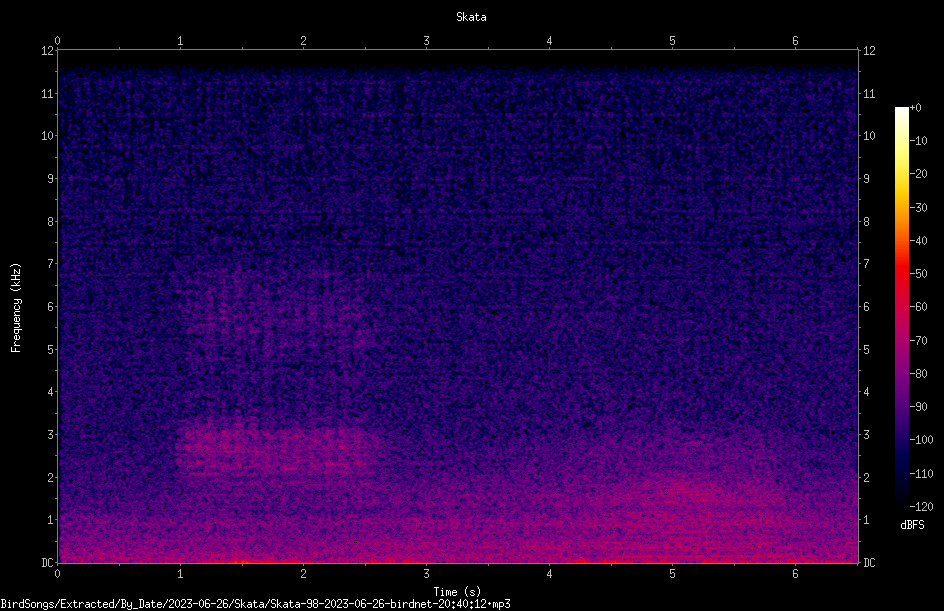Select the "-110" value on the dBFS scale

point(921,474)
